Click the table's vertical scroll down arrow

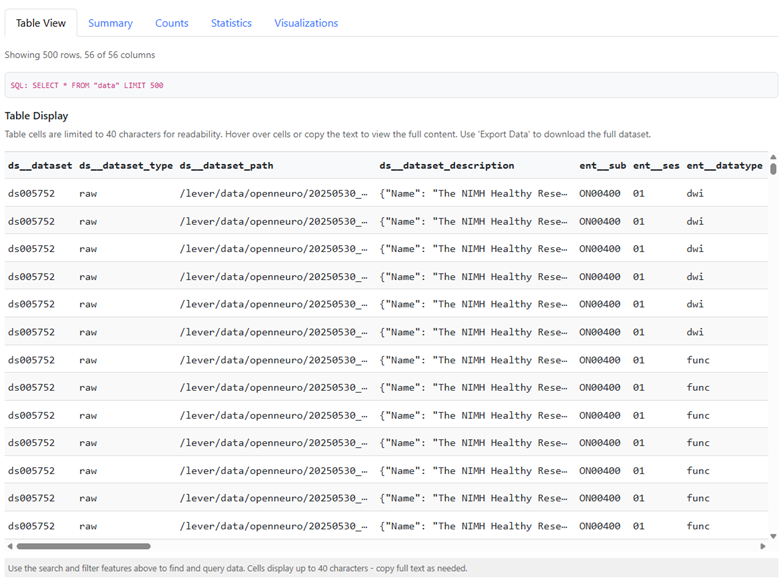coord(773,536)
